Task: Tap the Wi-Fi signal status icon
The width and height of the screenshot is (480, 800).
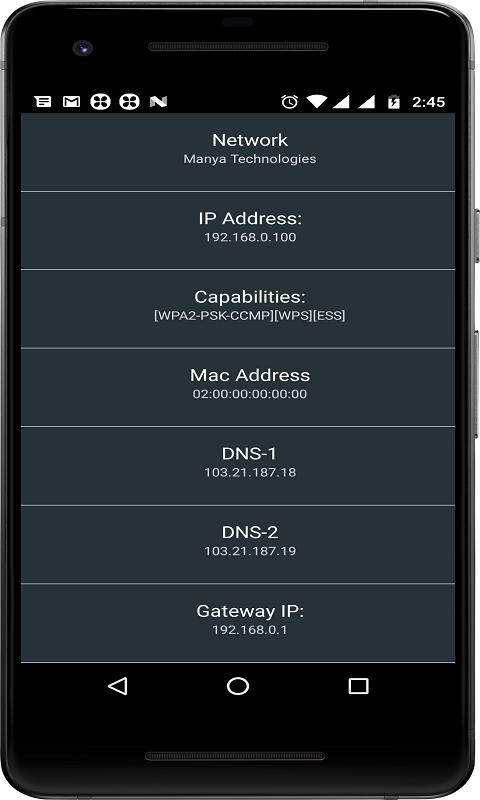Action: [x=317, y=101]
